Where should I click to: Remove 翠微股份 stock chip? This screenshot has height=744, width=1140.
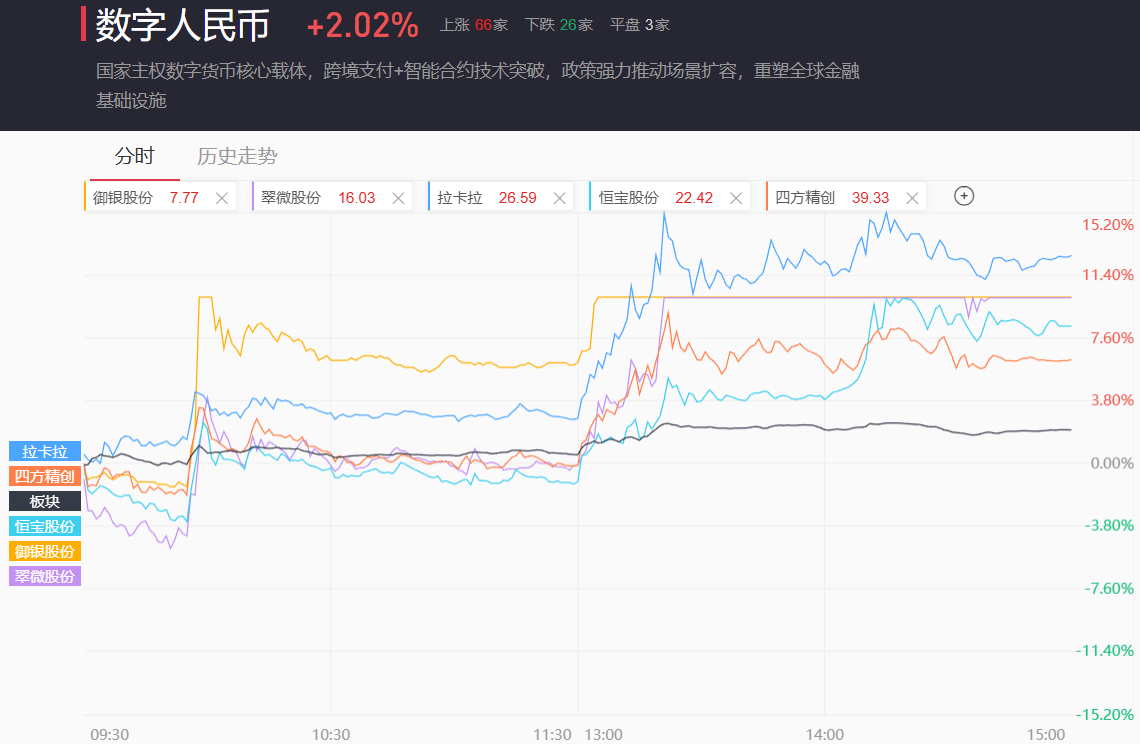(x=398, y=198)
